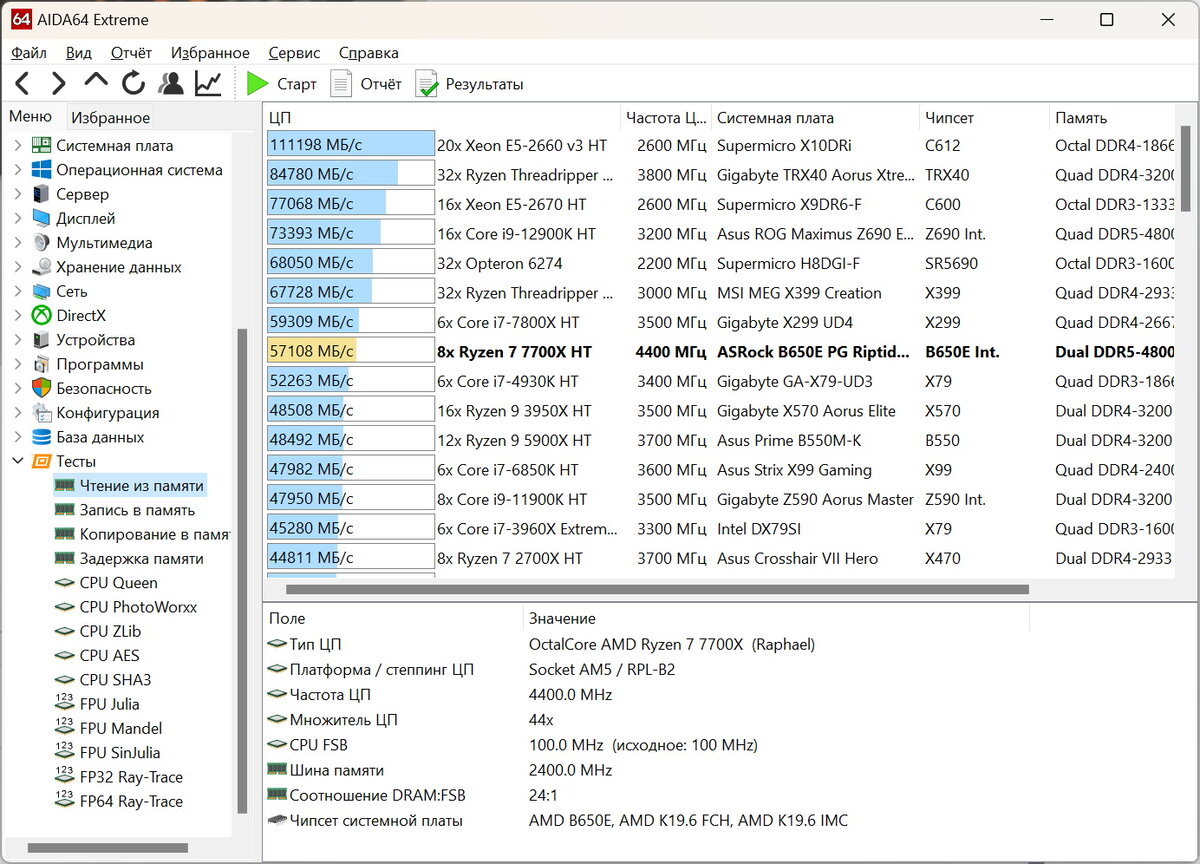Viewport: 1200px width, 864px height.
Task: Select the Копирование в память test
Action: (x=142, y=534)
